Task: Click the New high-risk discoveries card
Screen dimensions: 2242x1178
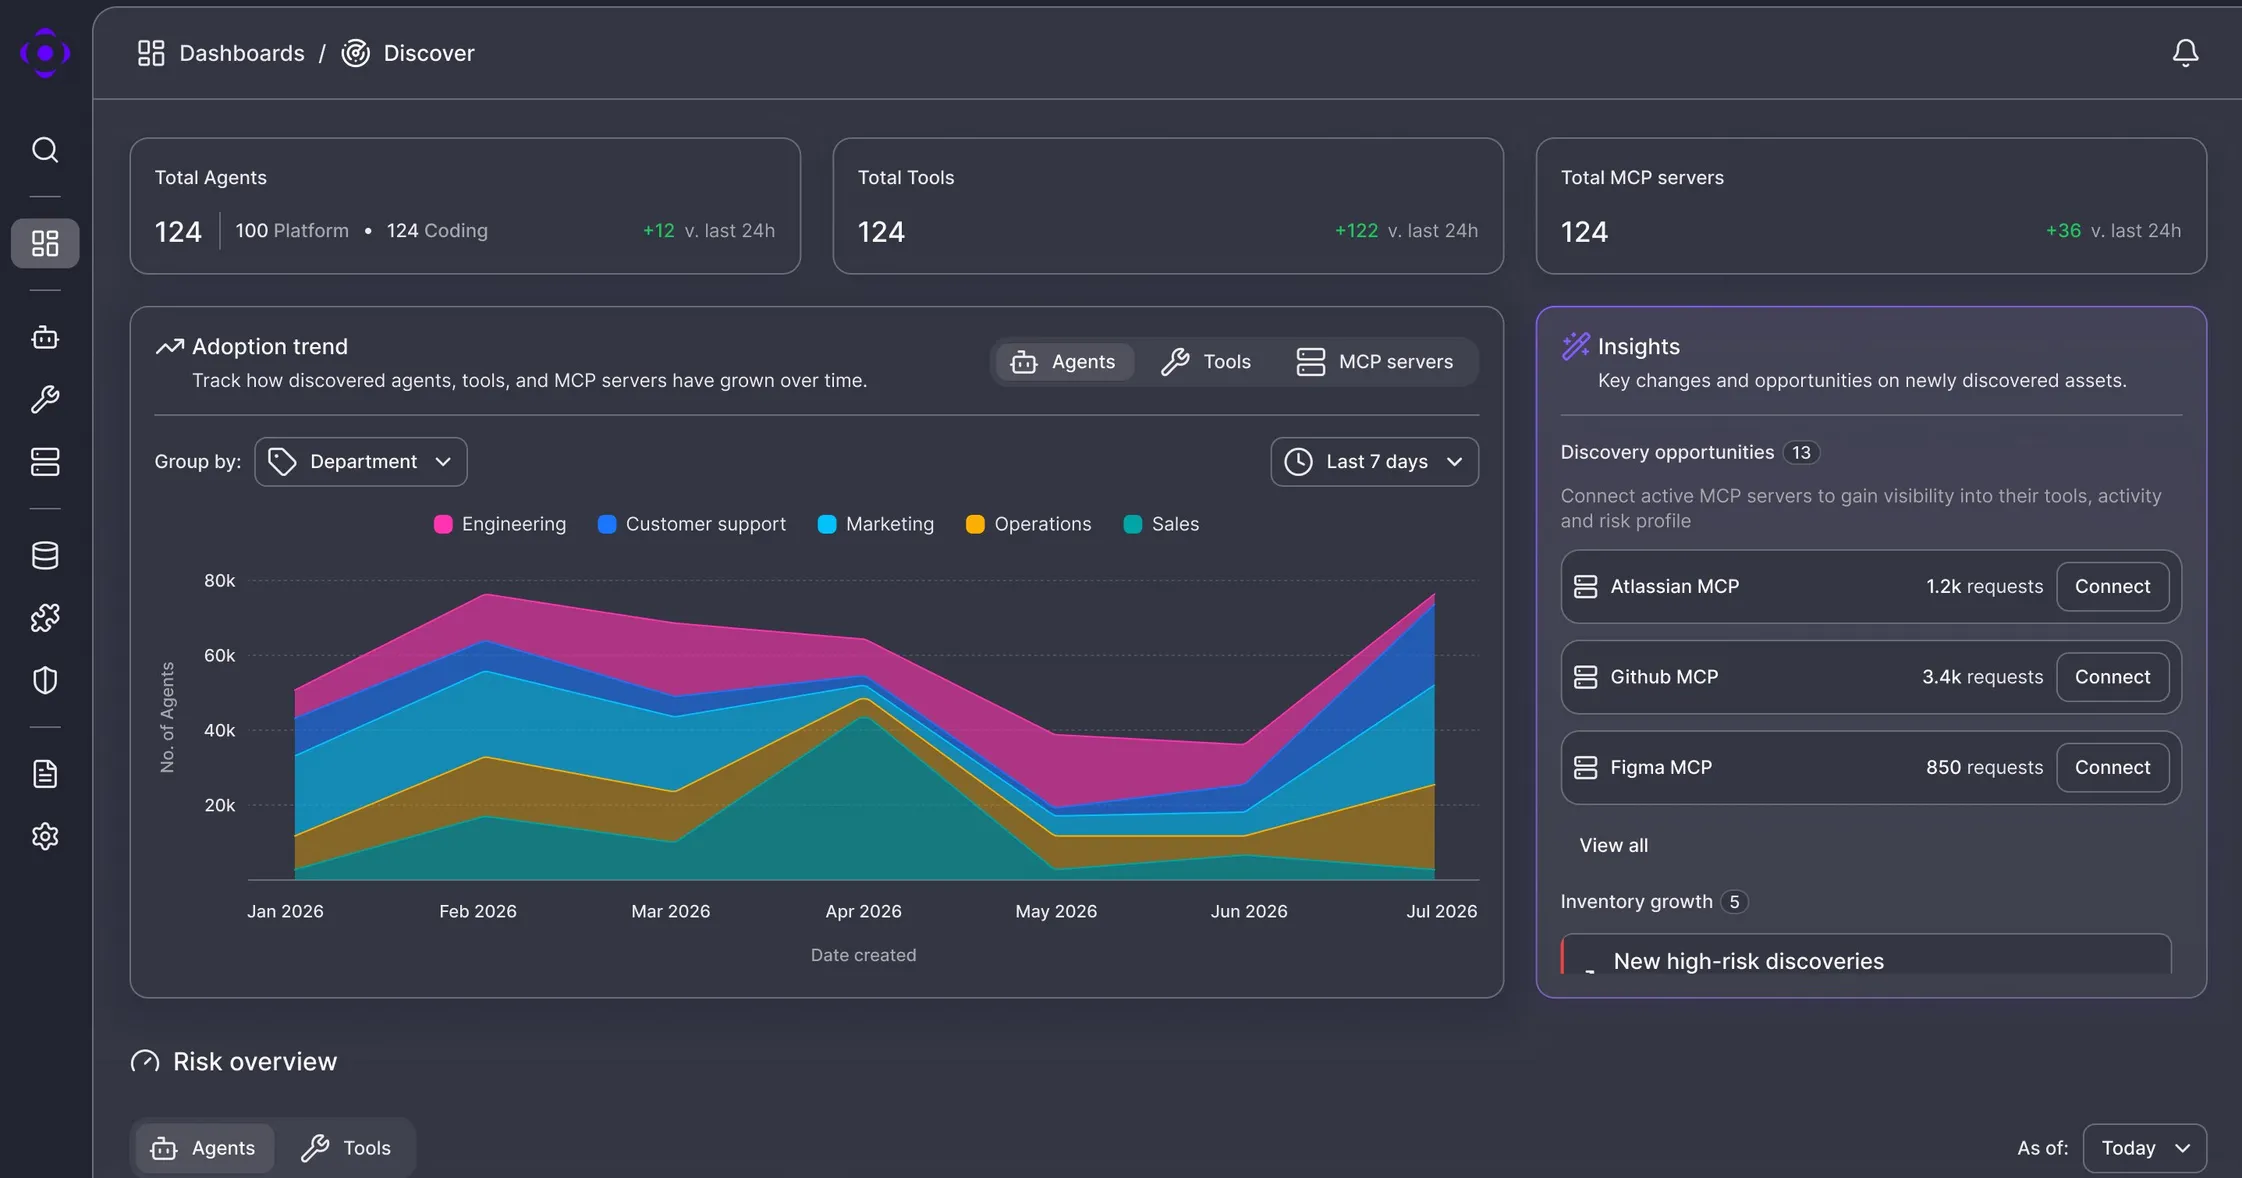Action: point(1866,956)
